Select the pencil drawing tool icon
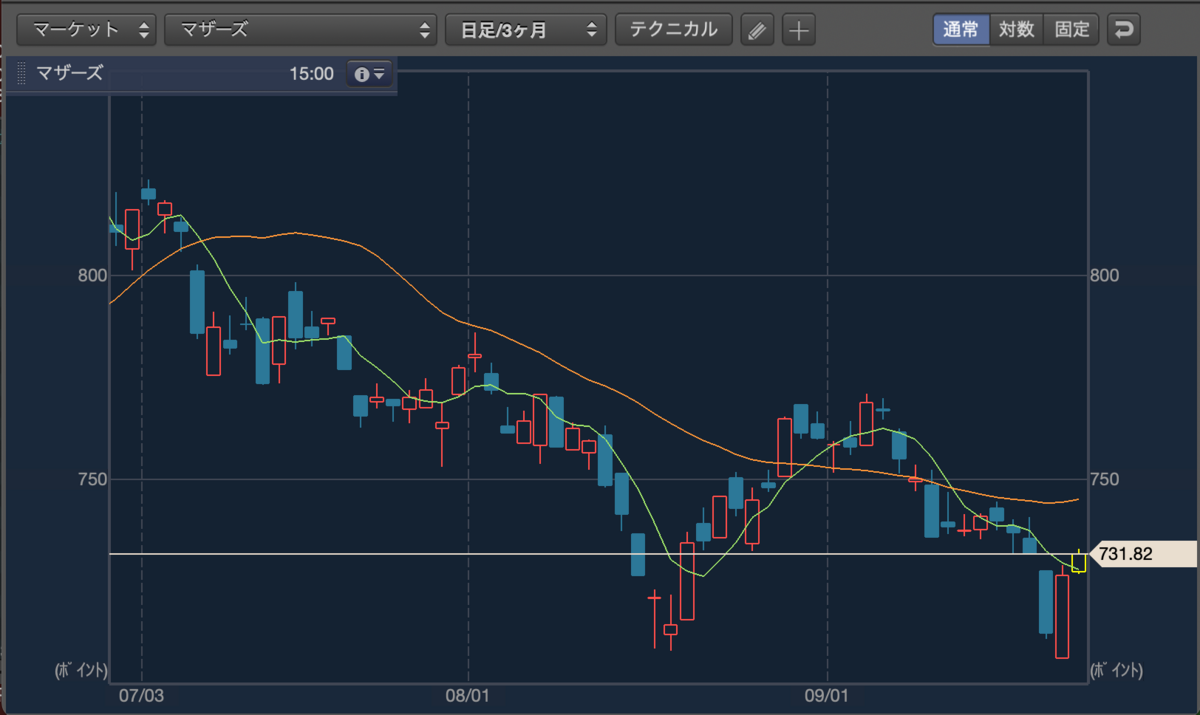This screenshot has width=1200, height=715. pos(757,30)
